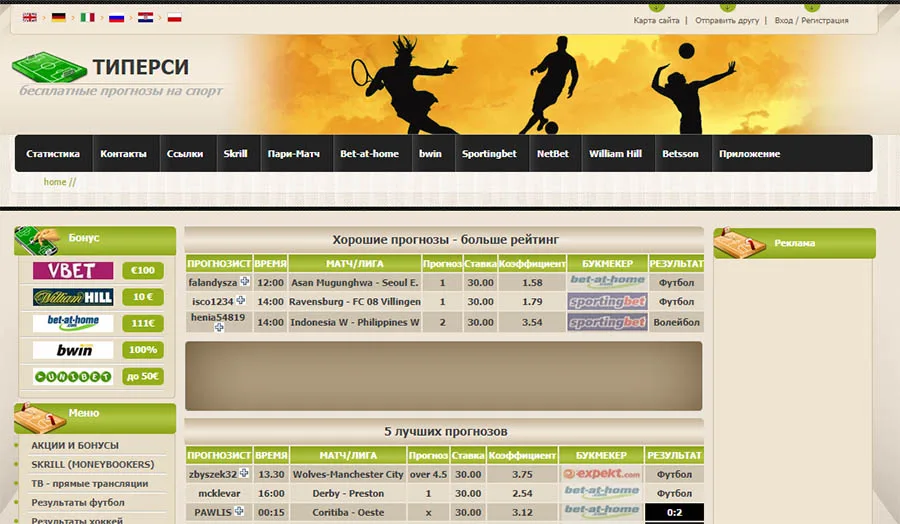Open William Hill logo in the Бонус panel
Viewport: 900px width, 524px height.
click(73, 297)
